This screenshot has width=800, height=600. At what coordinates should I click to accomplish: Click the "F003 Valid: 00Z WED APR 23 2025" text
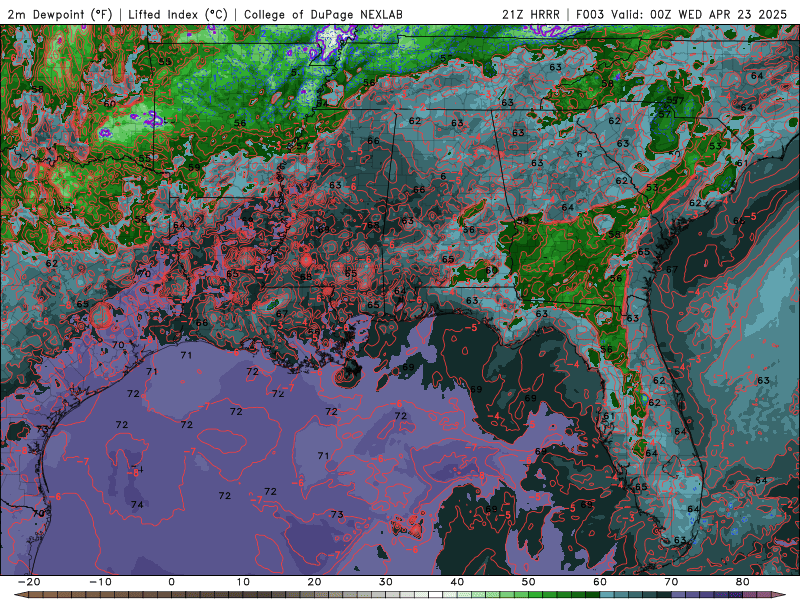point(682,15)
